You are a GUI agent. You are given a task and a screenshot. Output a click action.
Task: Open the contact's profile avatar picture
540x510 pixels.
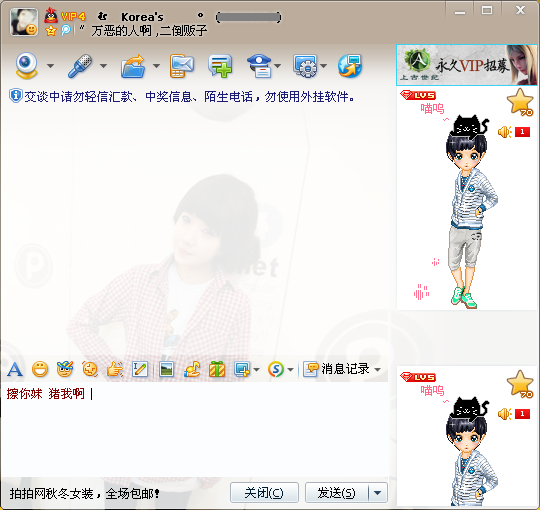[24, 22]
